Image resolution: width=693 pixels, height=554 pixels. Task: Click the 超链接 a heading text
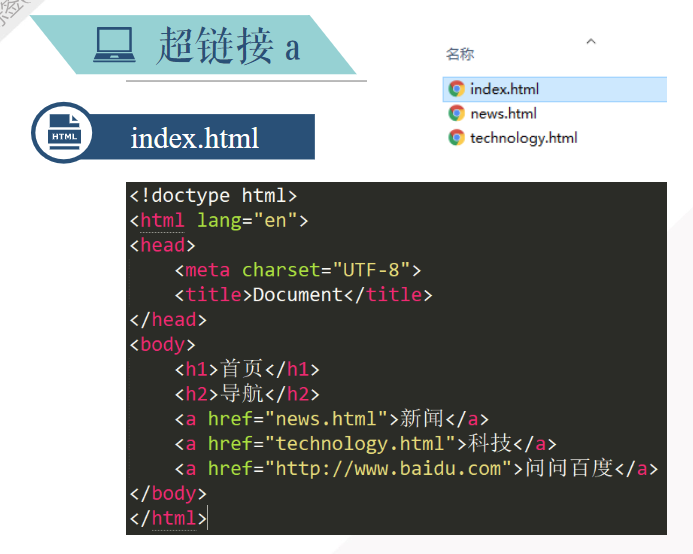[x=228, y=46]
